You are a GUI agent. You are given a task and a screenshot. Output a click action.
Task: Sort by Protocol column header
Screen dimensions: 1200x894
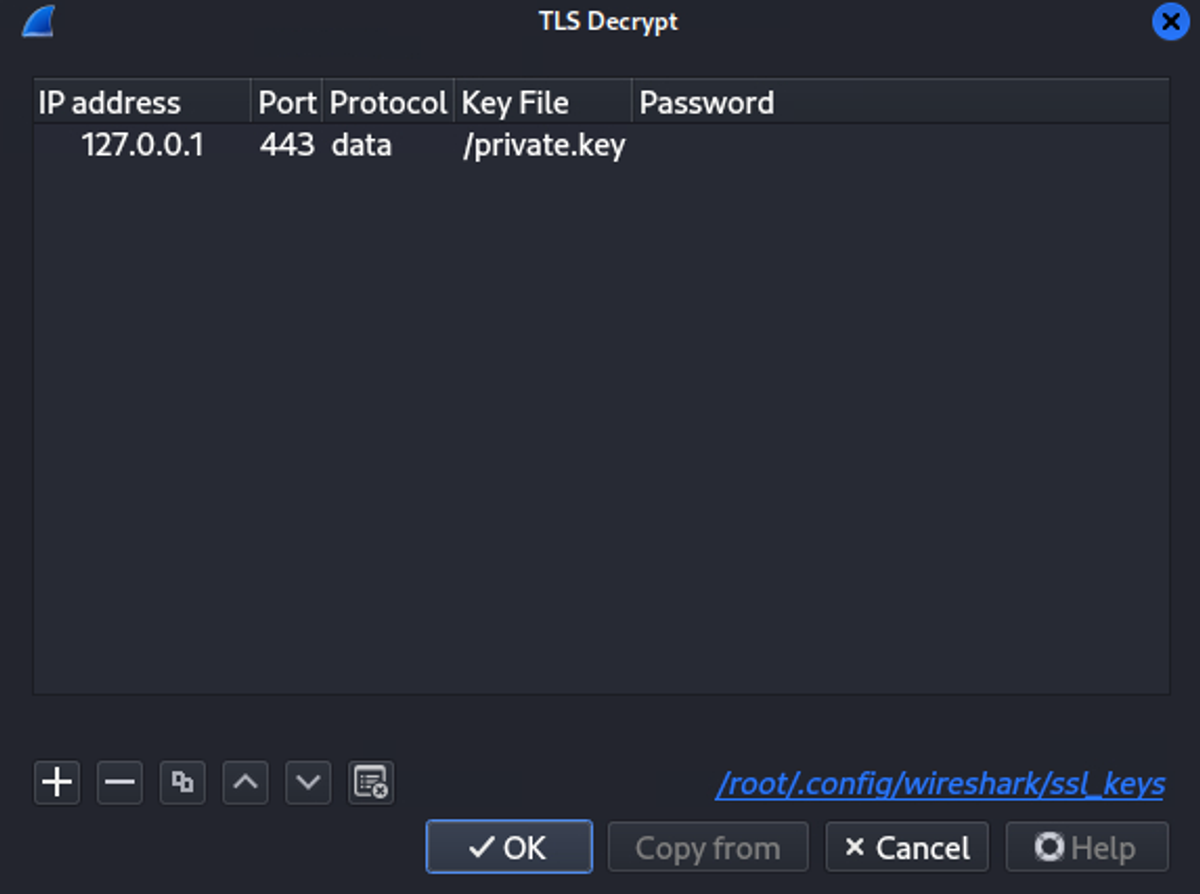click(x=388, y=102)
